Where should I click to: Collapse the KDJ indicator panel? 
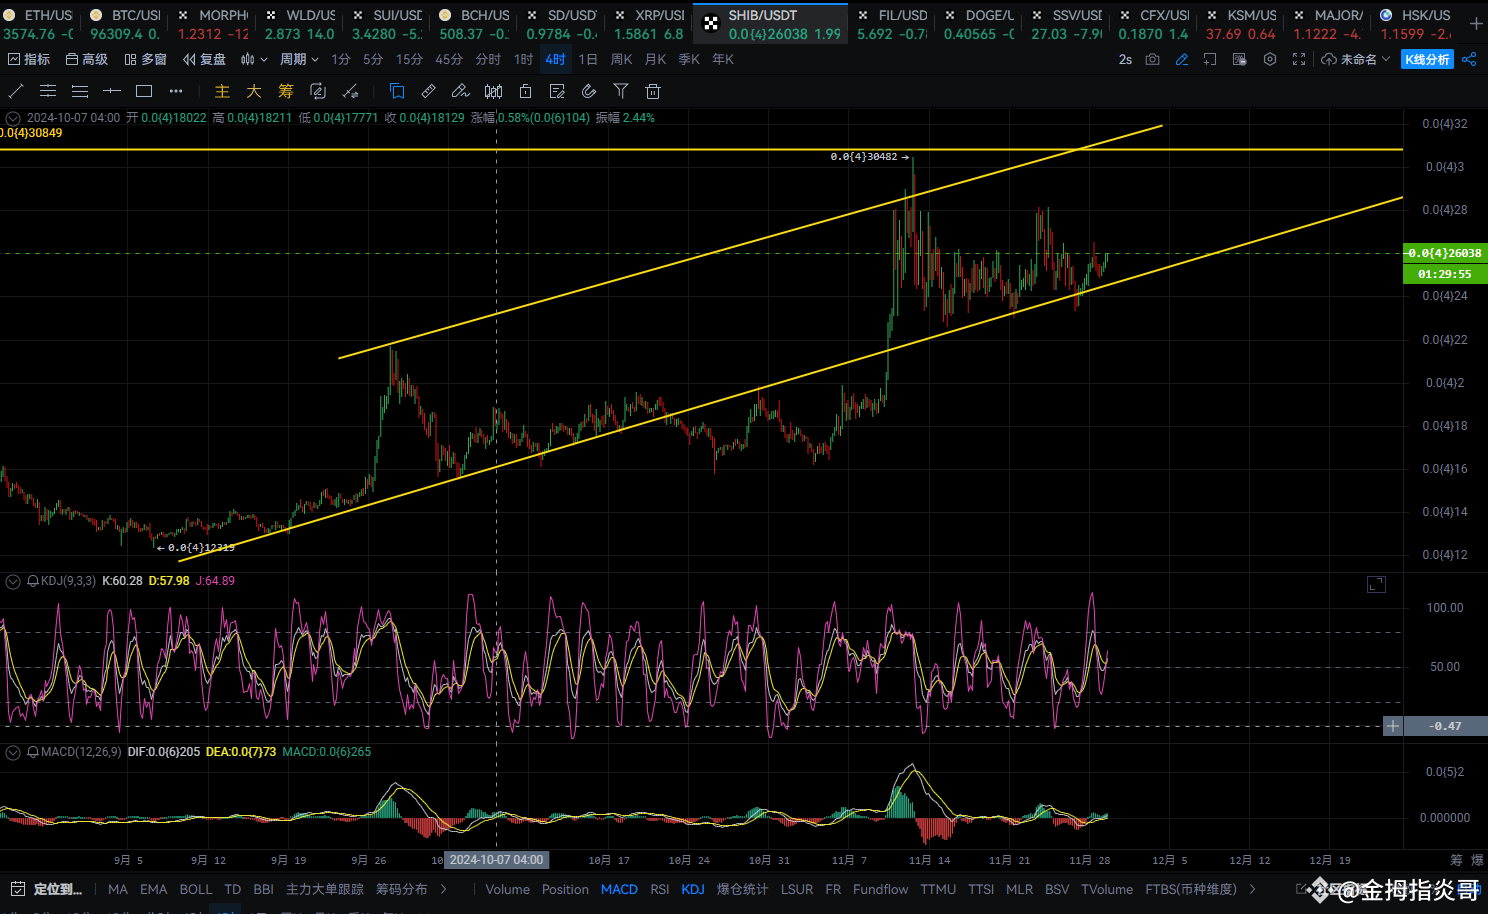click(13, 581)
